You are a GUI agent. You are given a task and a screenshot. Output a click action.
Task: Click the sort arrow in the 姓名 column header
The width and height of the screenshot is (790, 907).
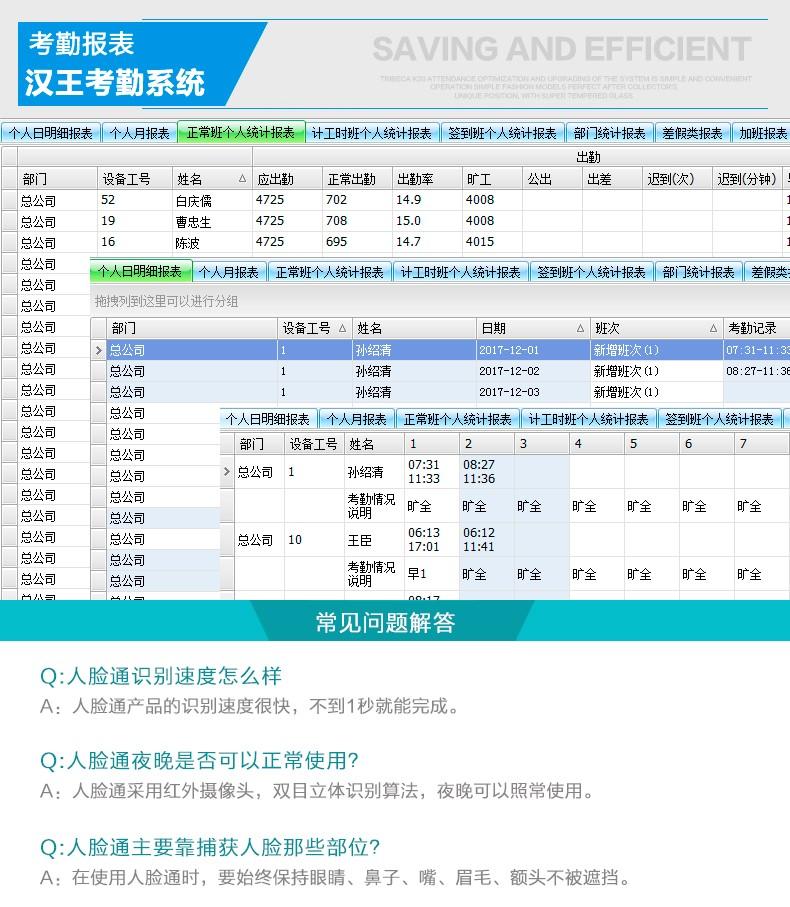pos(242,179)
